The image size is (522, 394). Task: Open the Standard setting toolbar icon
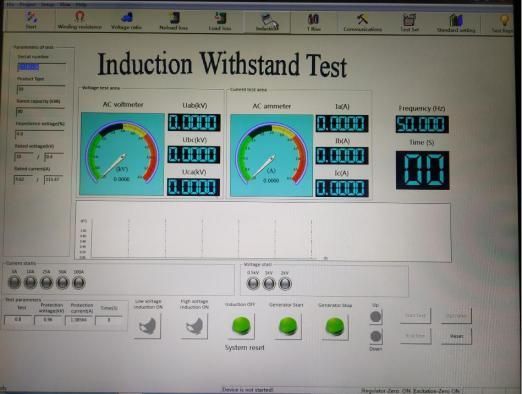[456, 23]
